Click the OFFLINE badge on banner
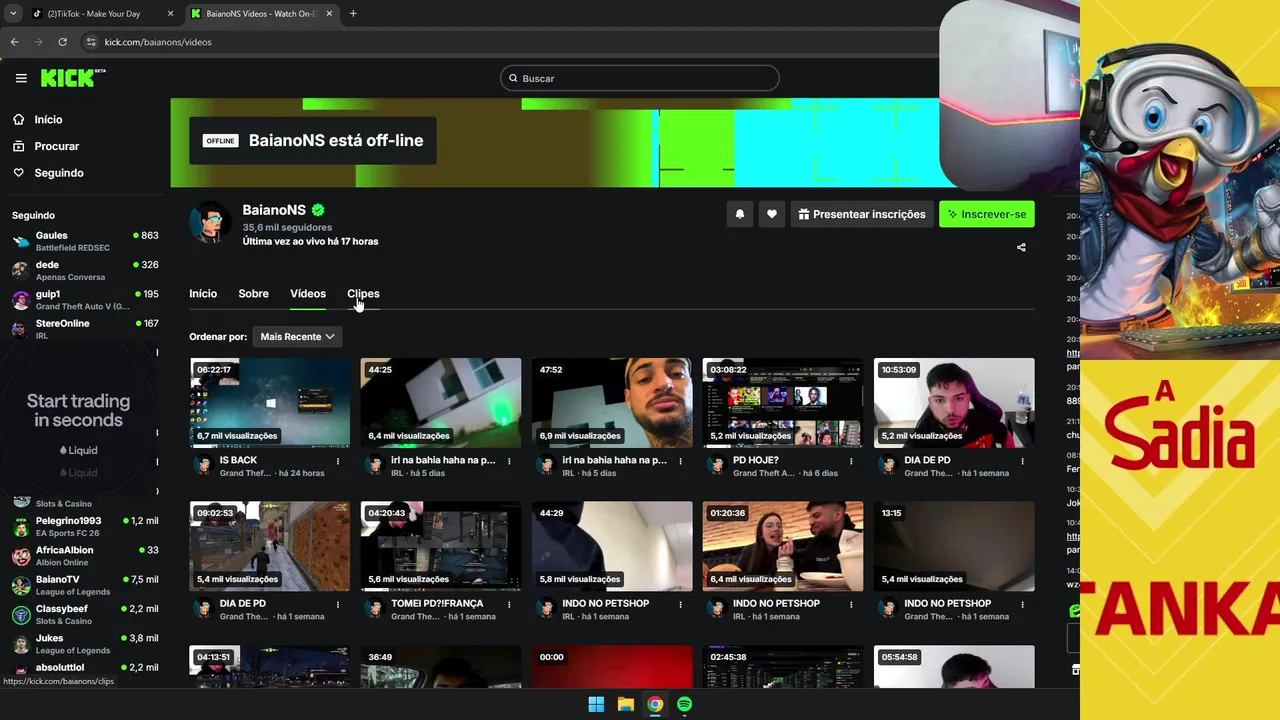 (x=221, y=141)
